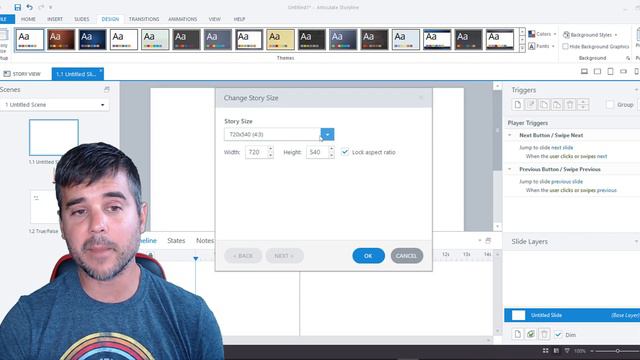Open the HOME ribbon tab

tap(28, 19)
